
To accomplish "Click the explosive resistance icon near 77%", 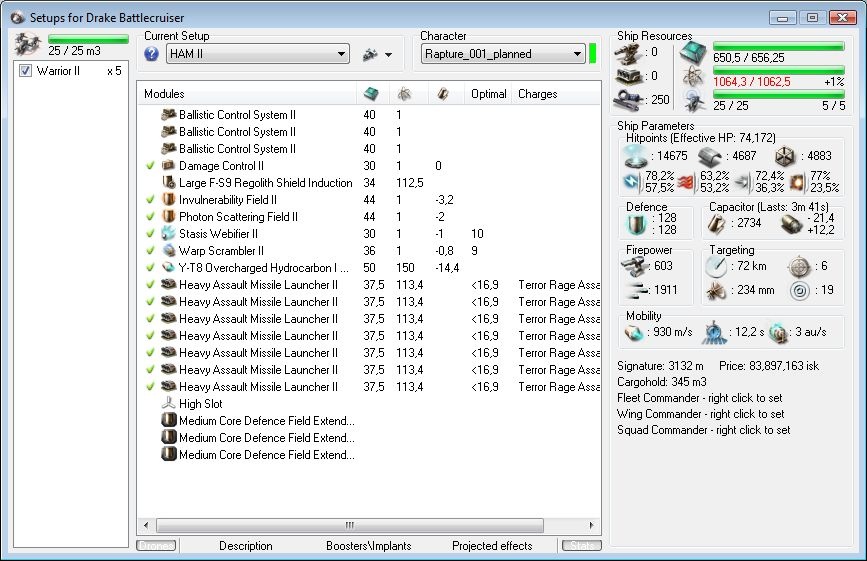I will (x=797, y=182).
